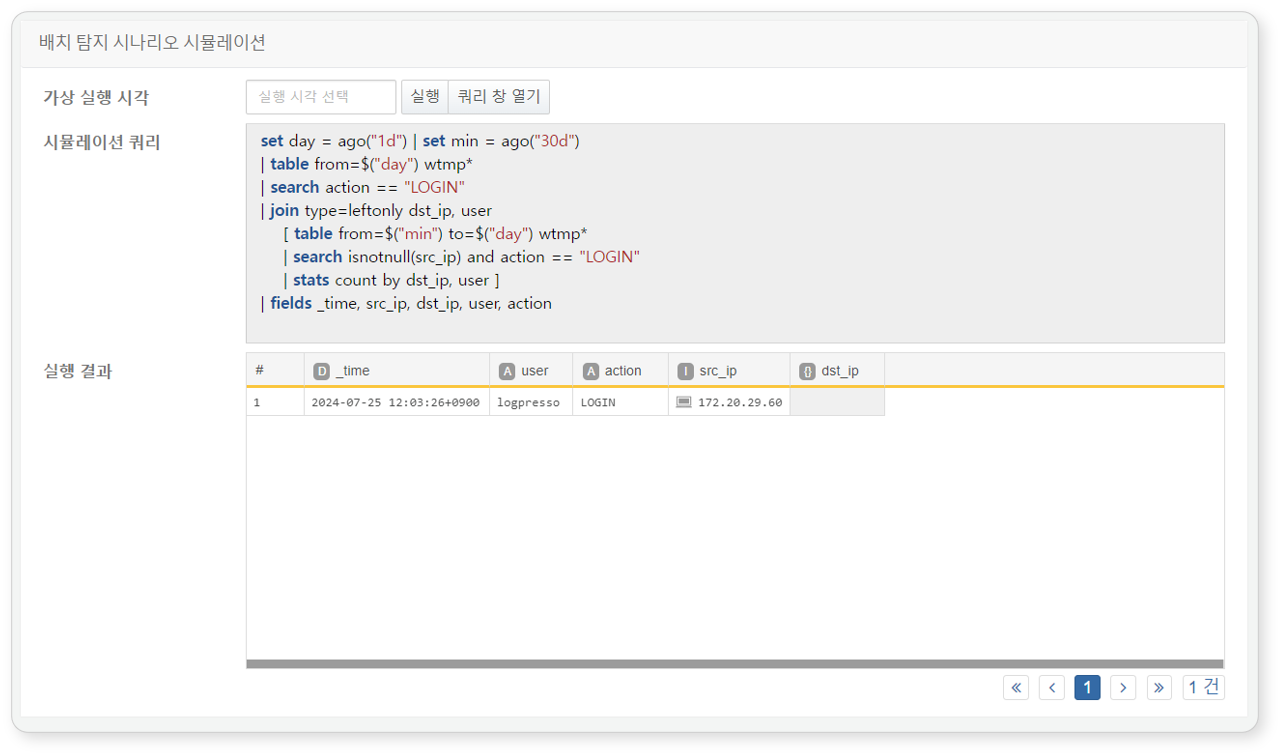The width and height of the screenshot is (1281, 755).
Task: Click the src_ip column header
Action: click(x=729, y=370)
